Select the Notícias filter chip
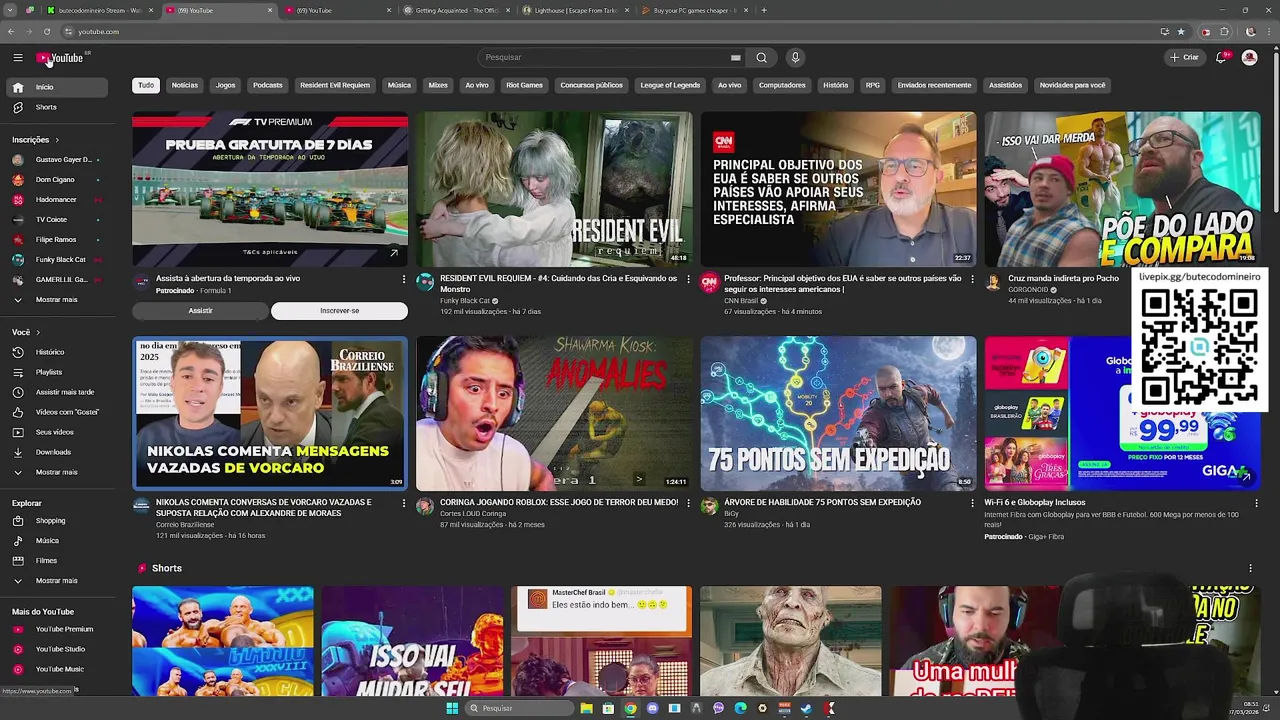Image resolution: width=1280 pixels, height=720 pixels. (185, 86)
